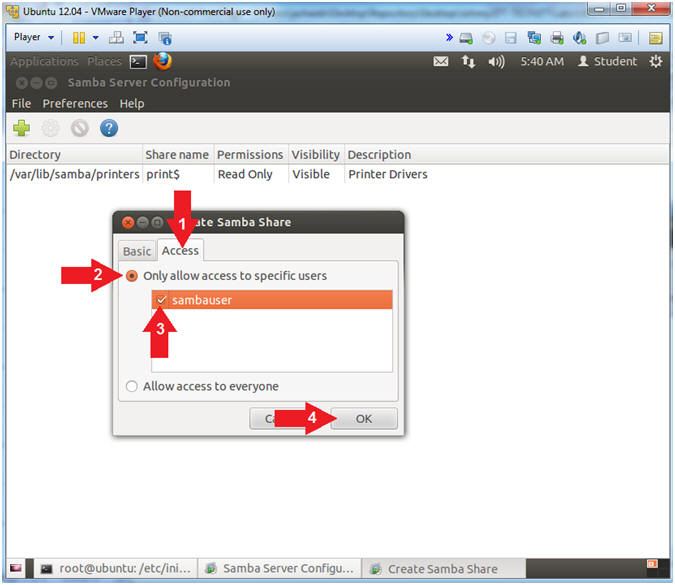The width and height of the screenshot is (675, 585).
Task: Click the USB device icon left of the display icon
Action: 602,38
